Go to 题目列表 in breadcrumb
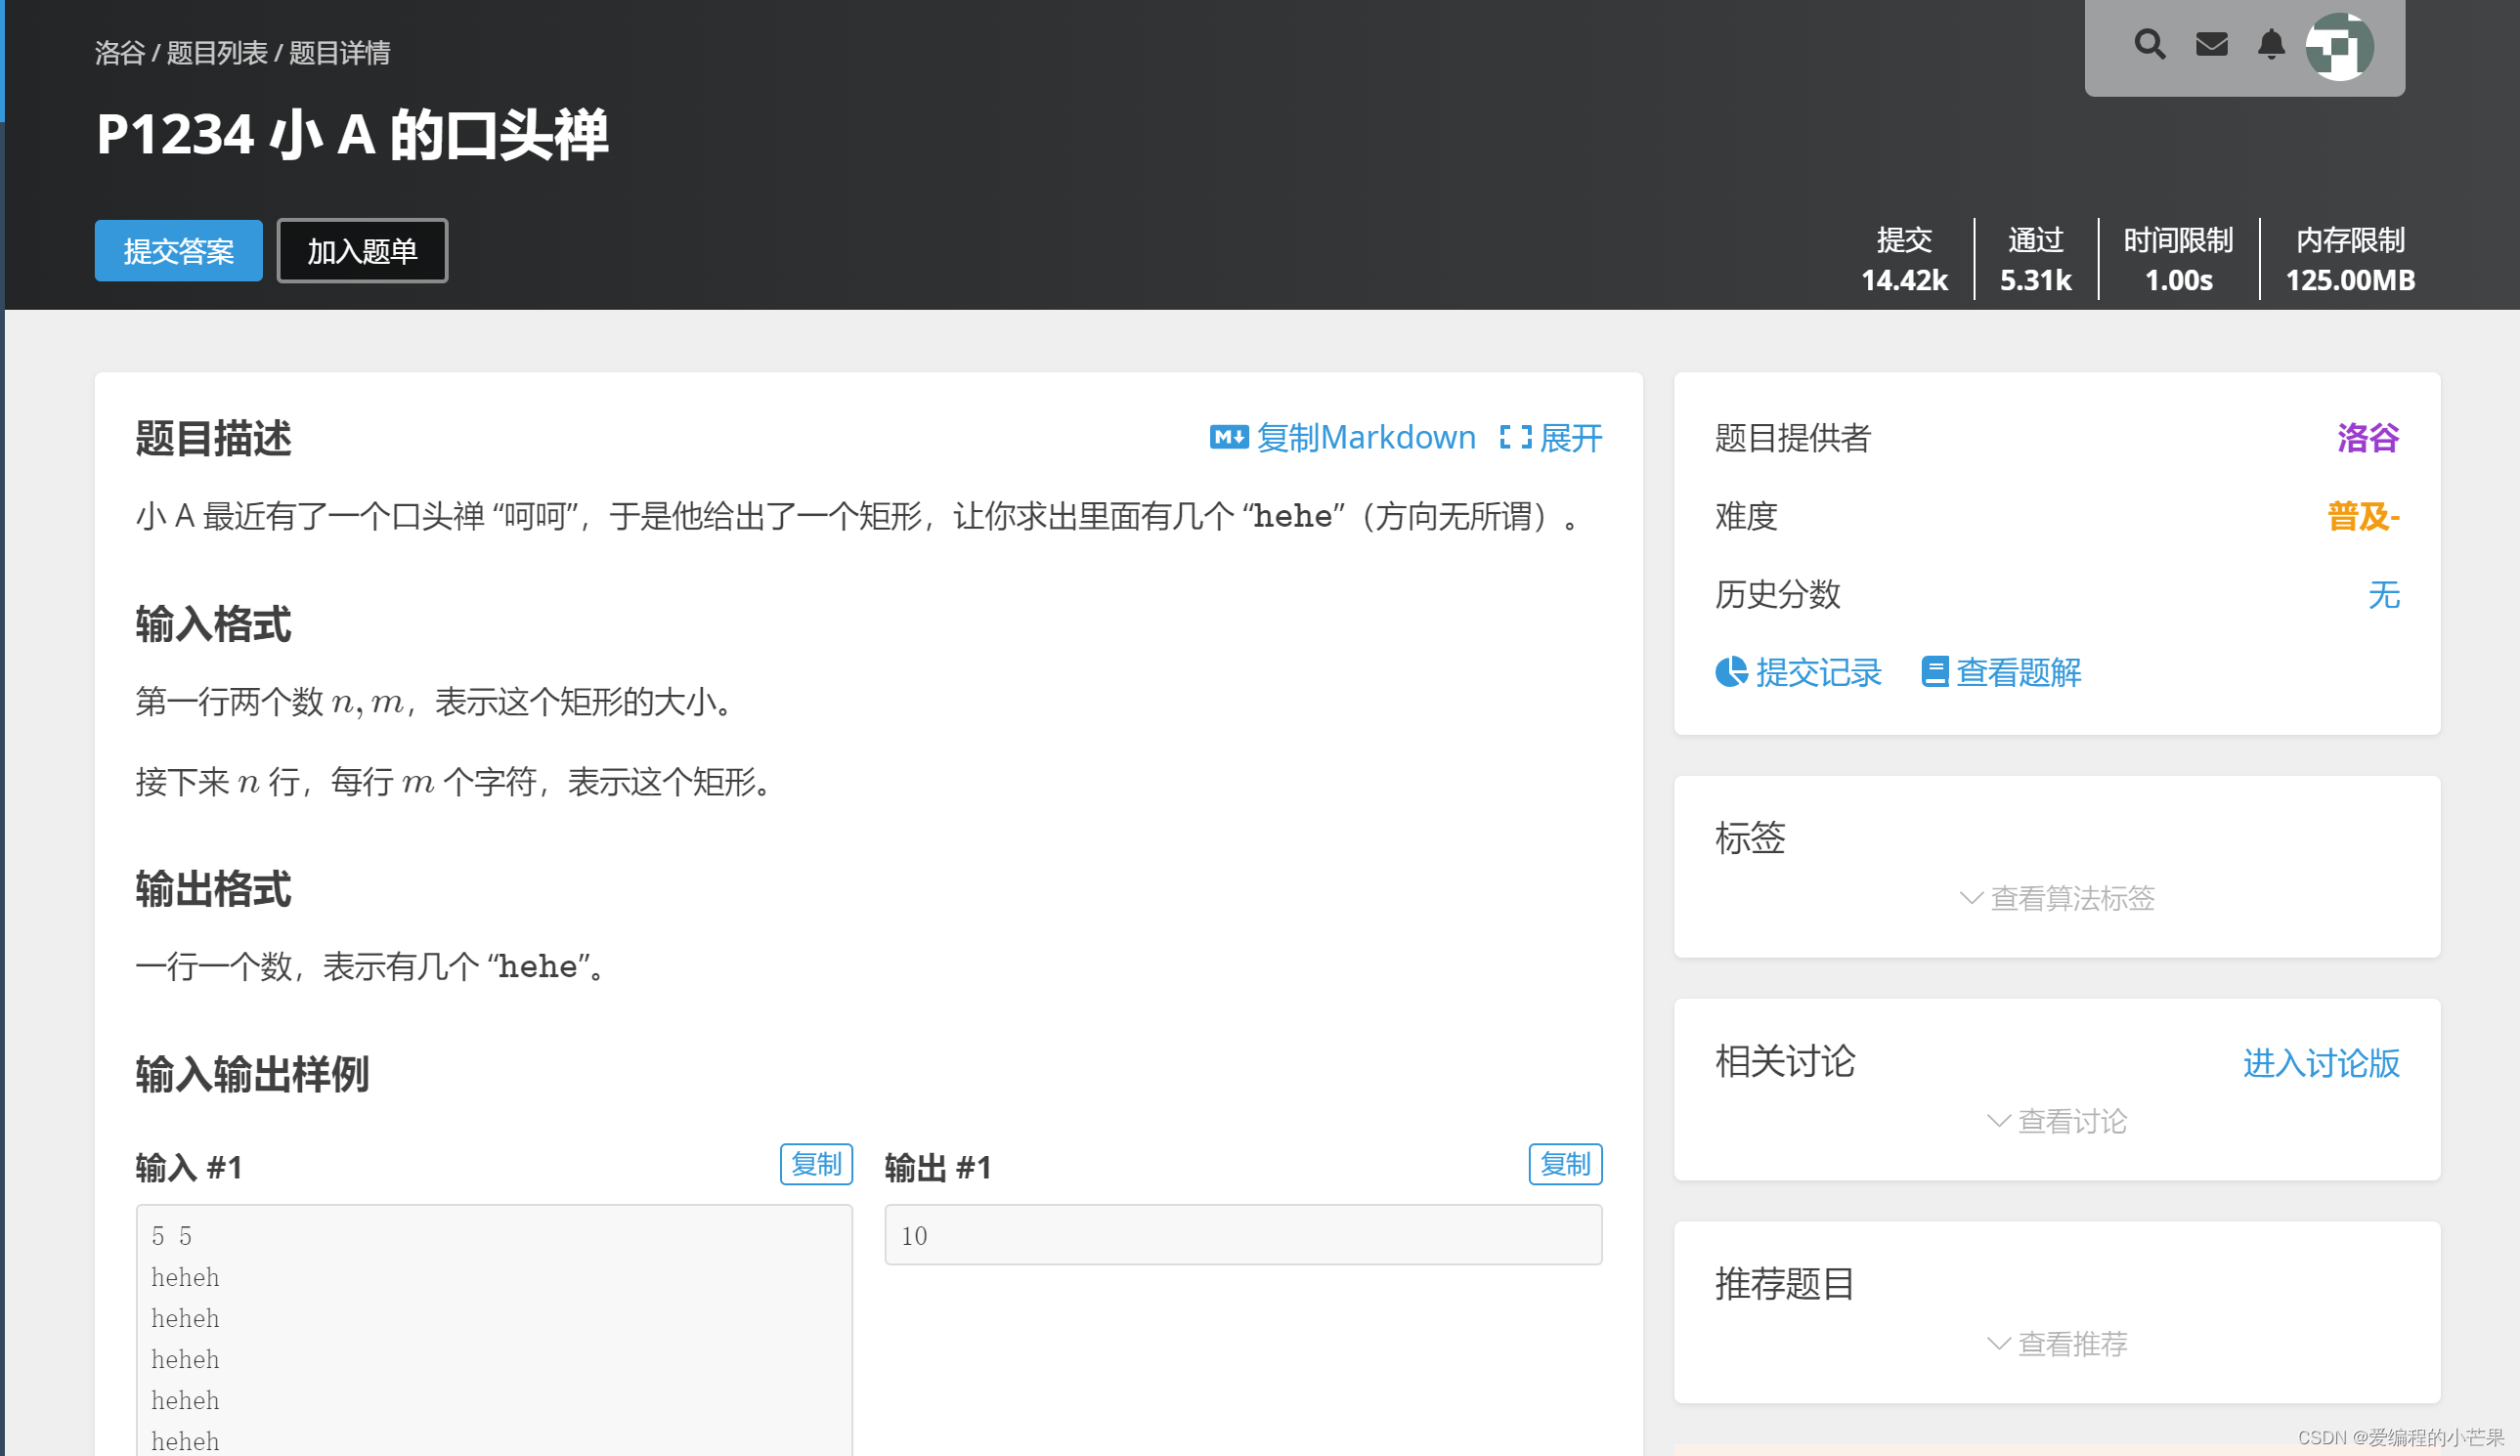Viewport: 2520px width, 1456px height. pyautogui.click(x=217, y=53)
